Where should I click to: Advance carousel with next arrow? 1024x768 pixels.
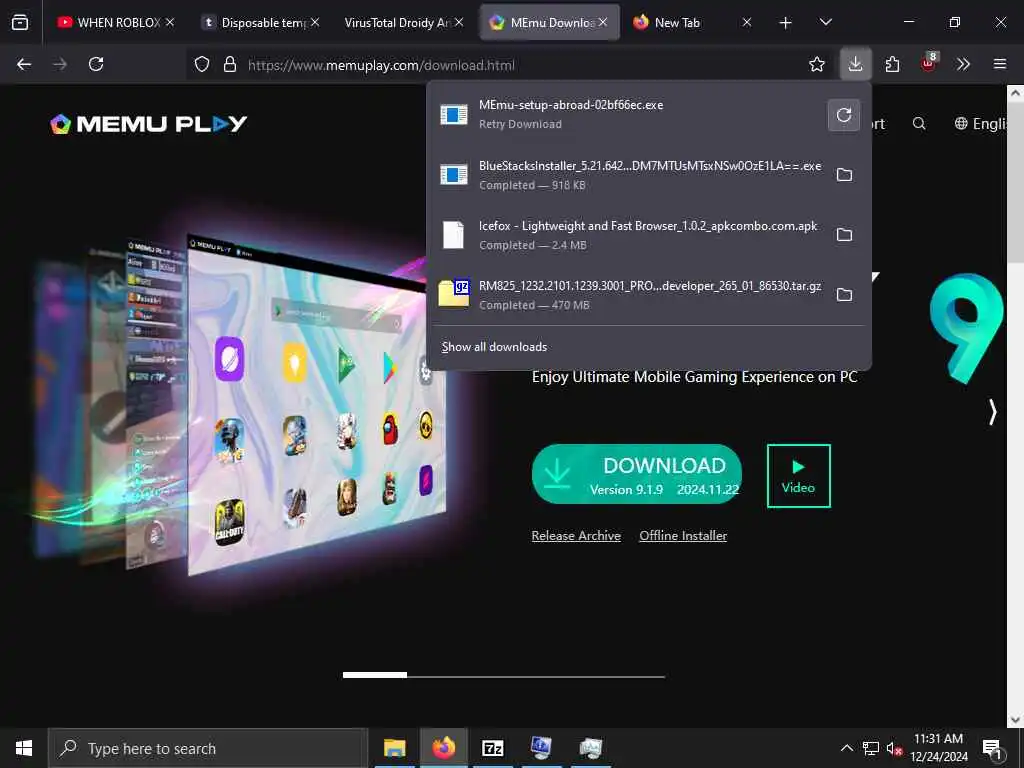pyautogui.click(x=993, y=412)
